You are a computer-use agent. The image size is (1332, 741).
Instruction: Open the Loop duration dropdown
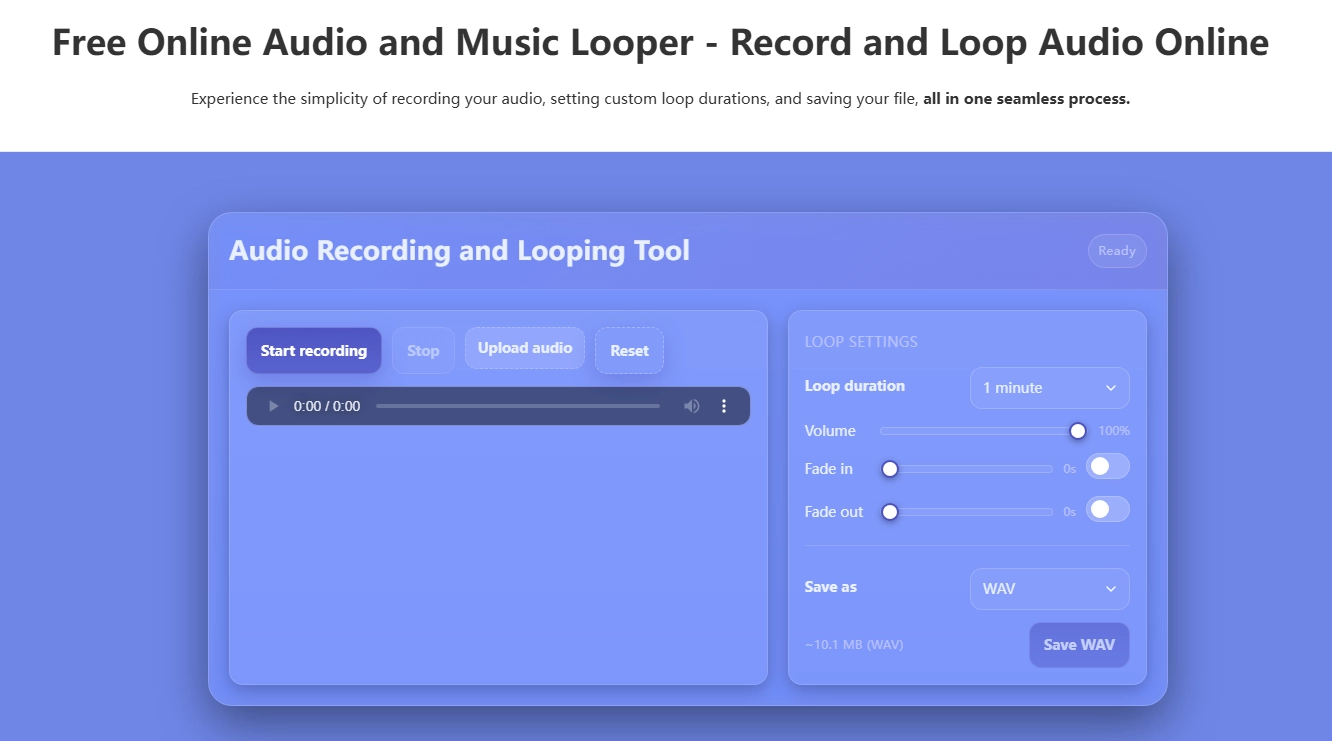[x=1049, y=388]
